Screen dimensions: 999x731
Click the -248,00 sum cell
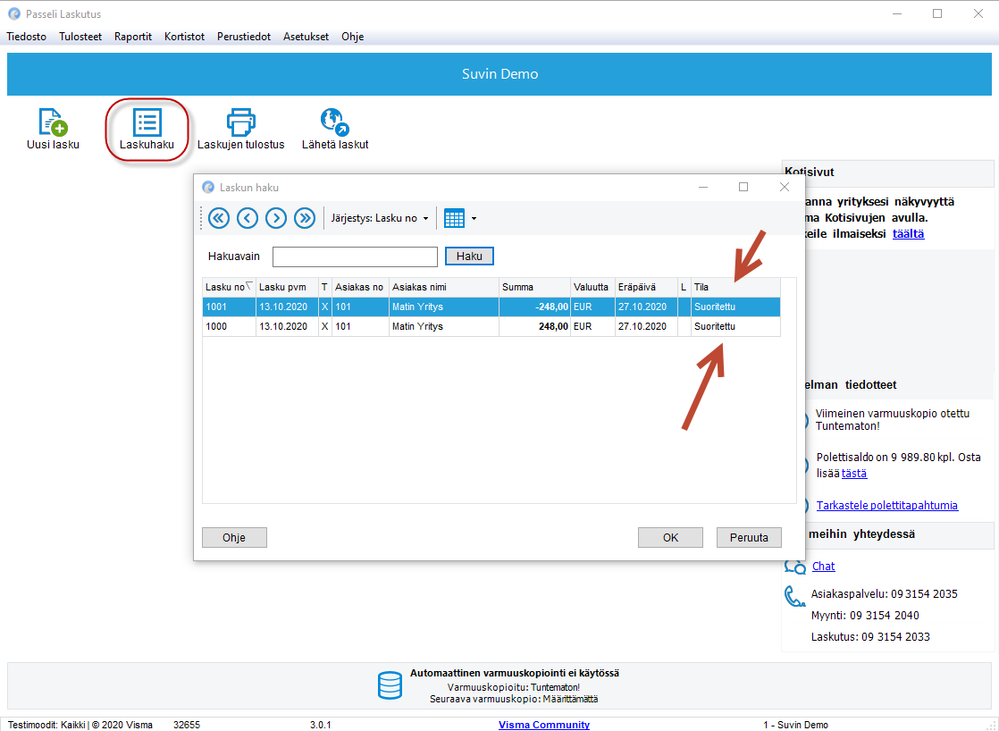pos(535,307)
